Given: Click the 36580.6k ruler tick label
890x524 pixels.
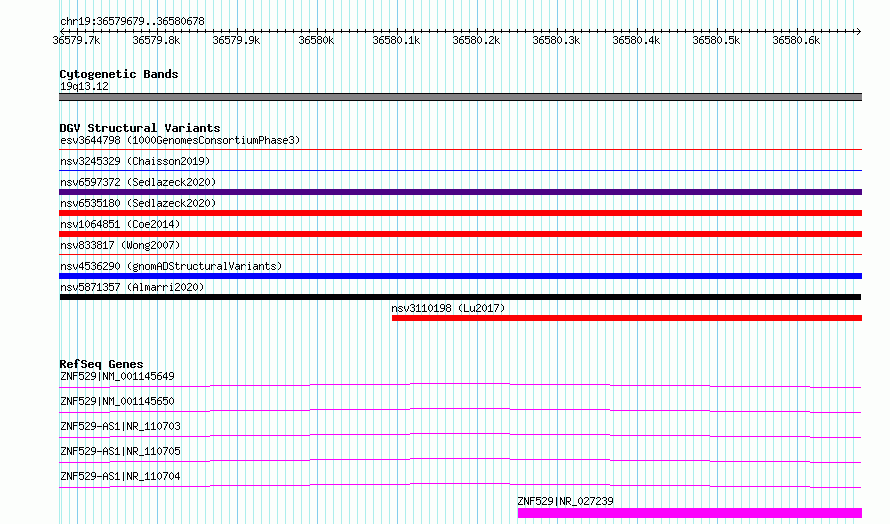Looking at the screenshot, I should point(796,40).
